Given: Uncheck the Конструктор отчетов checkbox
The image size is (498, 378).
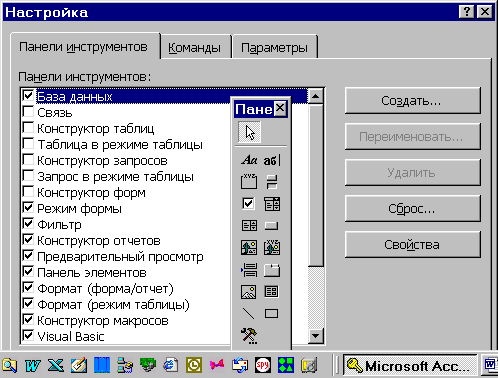Looking at the screenshot, I should tap(28, 239).
